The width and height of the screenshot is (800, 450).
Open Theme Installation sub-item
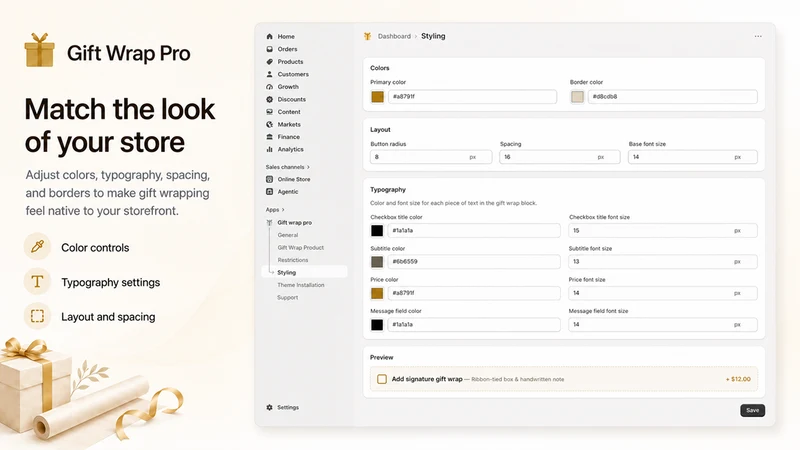301,285
